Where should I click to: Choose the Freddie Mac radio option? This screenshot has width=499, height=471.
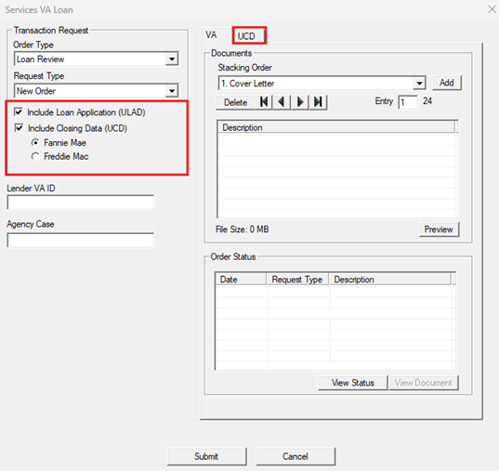(x=35, y=156)
